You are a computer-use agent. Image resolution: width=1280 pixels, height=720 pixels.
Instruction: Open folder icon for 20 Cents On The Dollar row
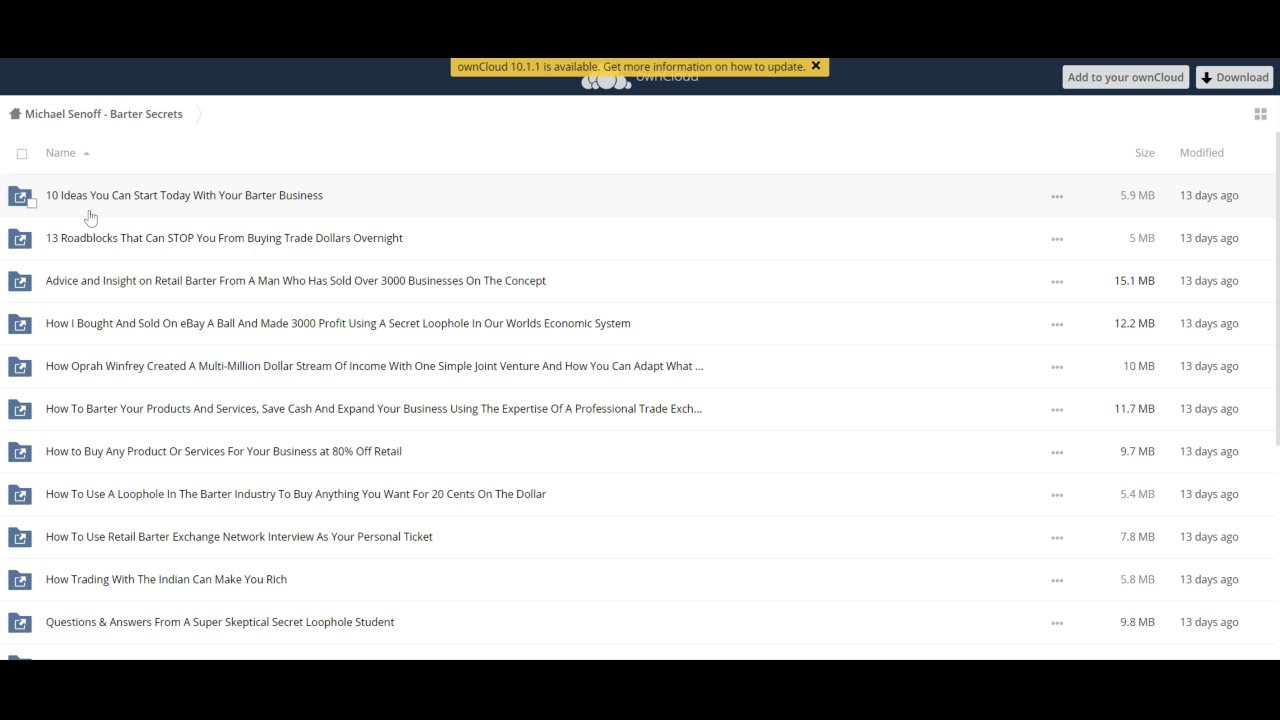pos(20,495)
